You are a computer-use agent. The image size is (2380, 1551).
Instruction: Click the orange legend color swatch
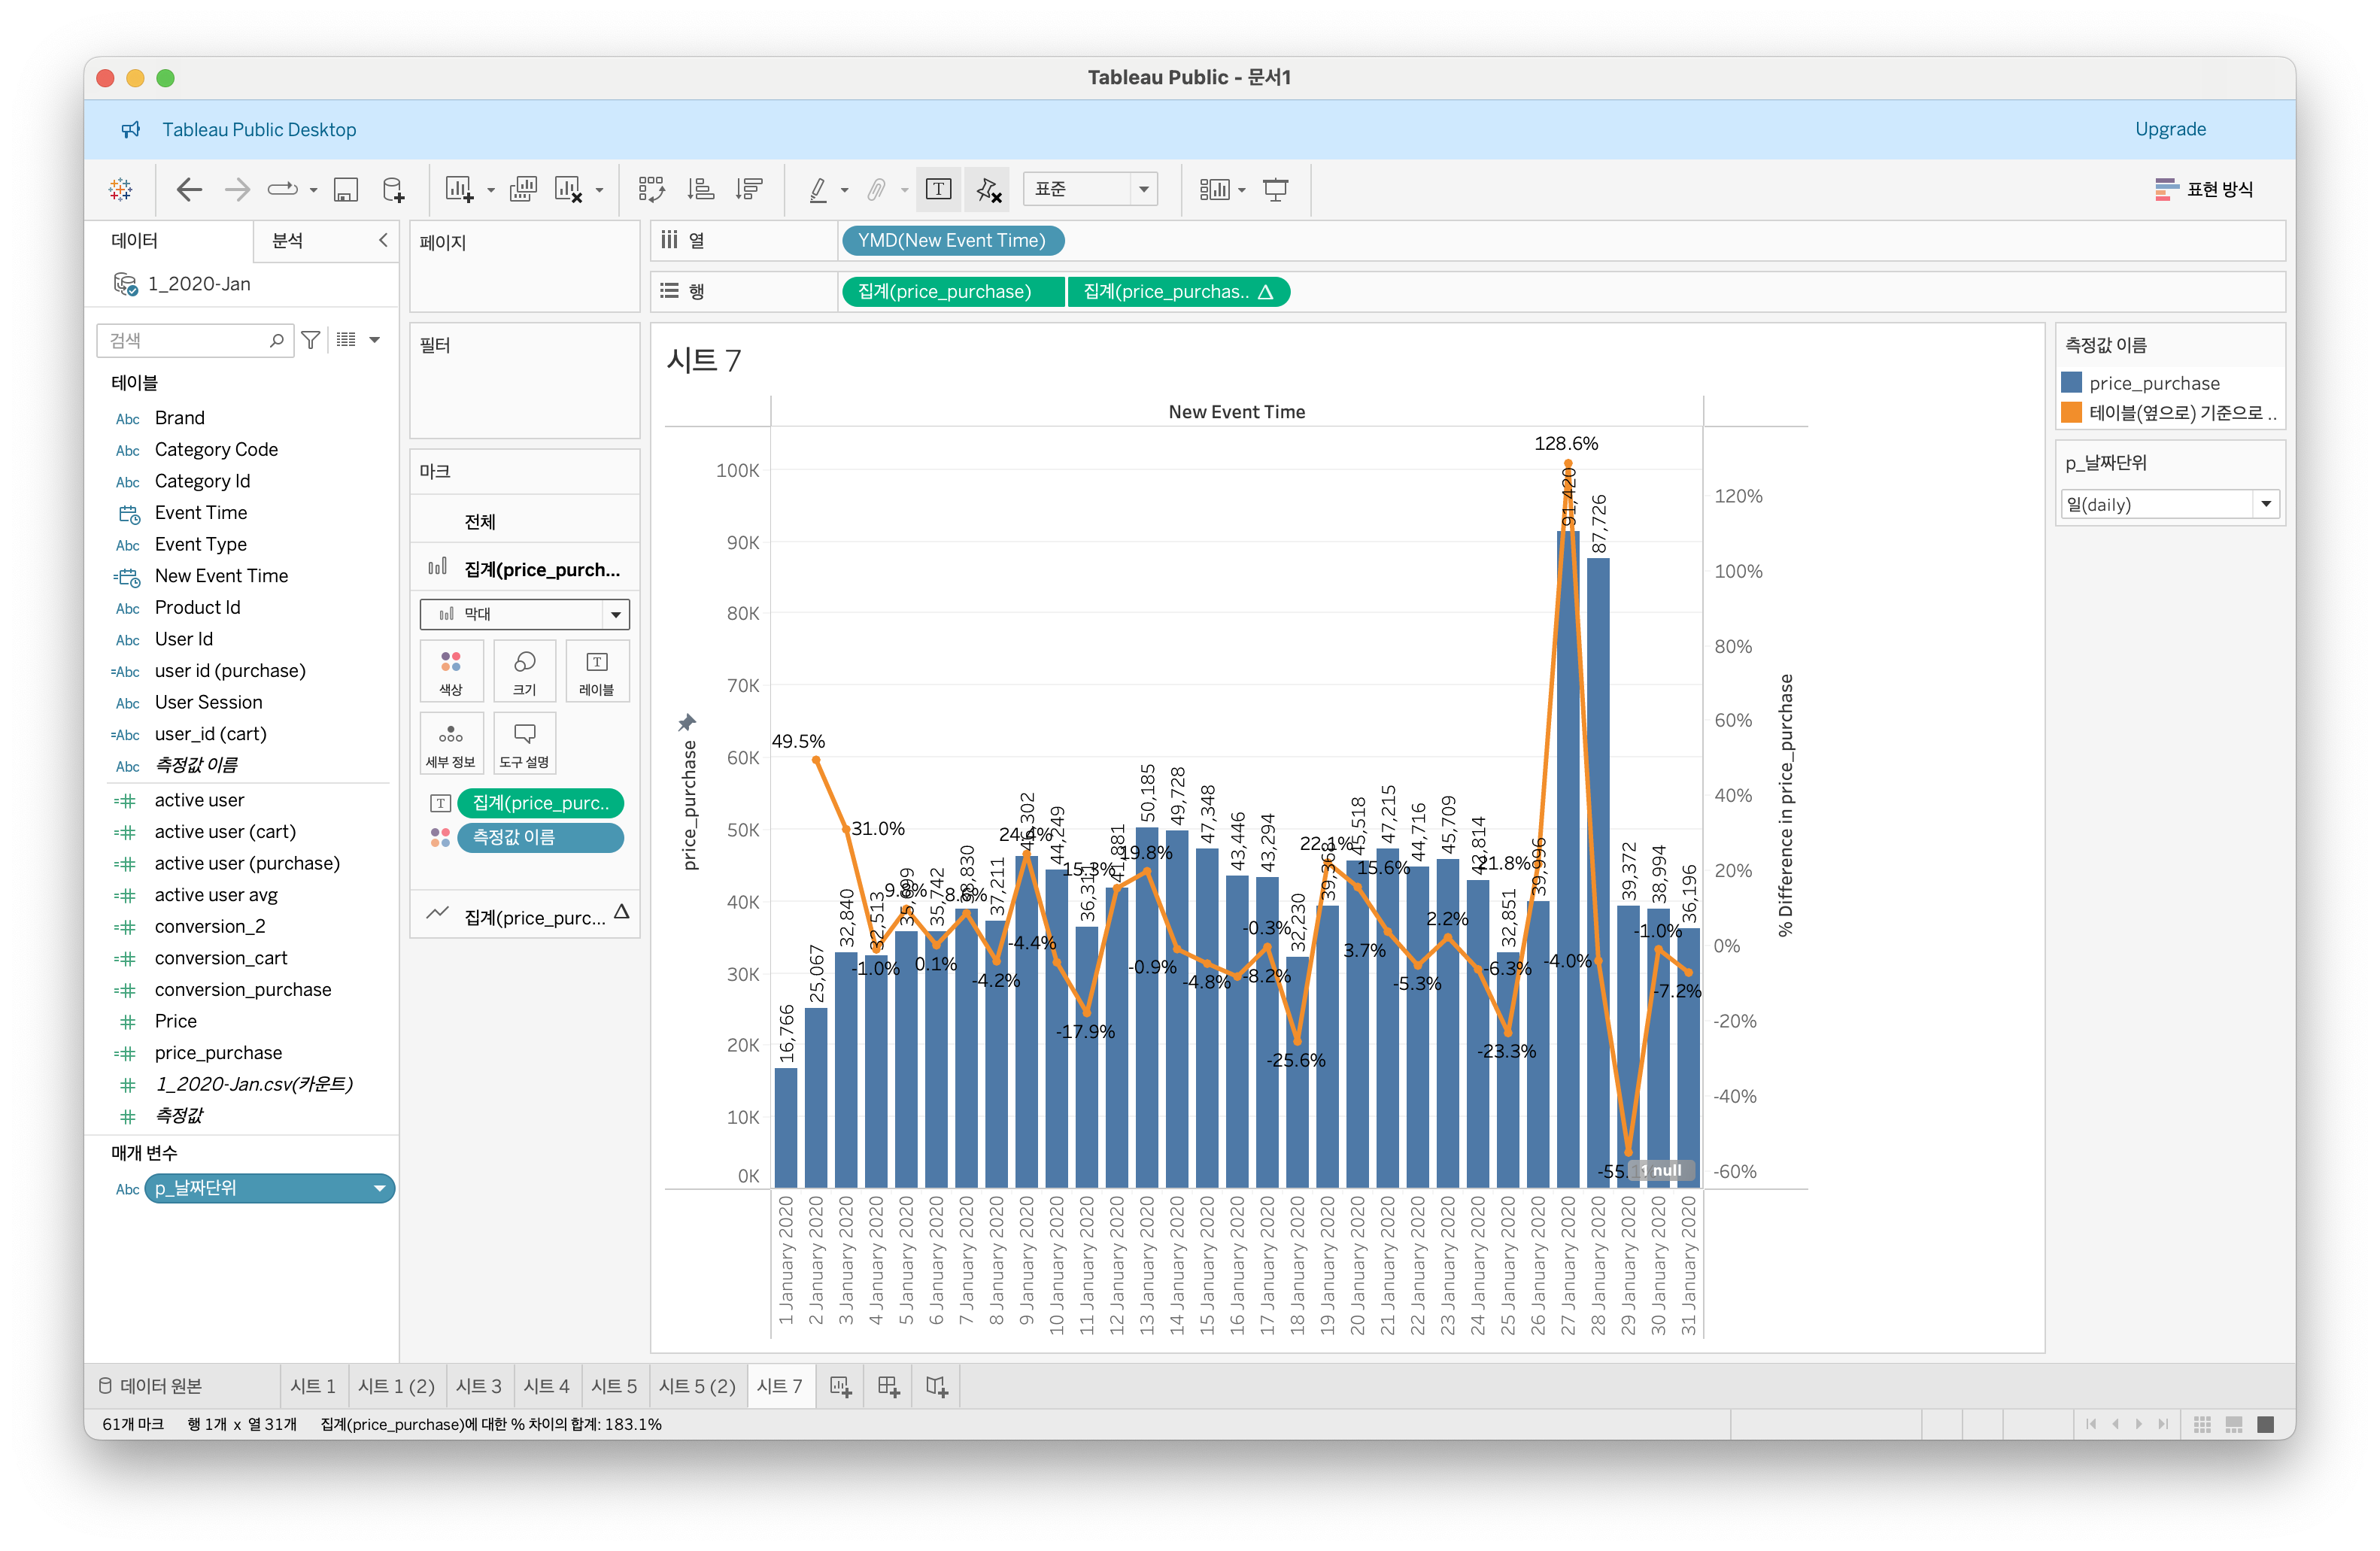tap(2072, 412)
